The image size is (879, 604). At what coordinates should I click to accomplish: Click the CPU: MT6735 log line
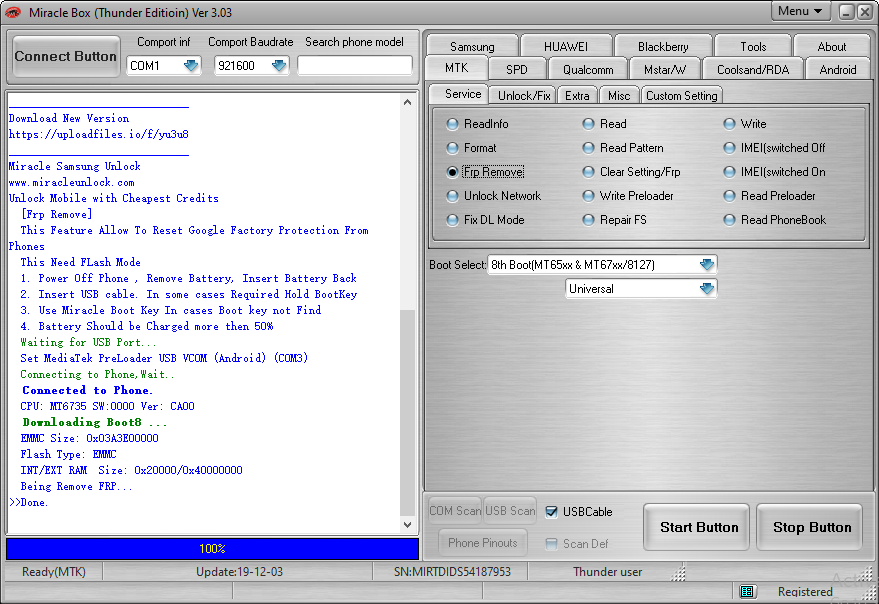108,407
